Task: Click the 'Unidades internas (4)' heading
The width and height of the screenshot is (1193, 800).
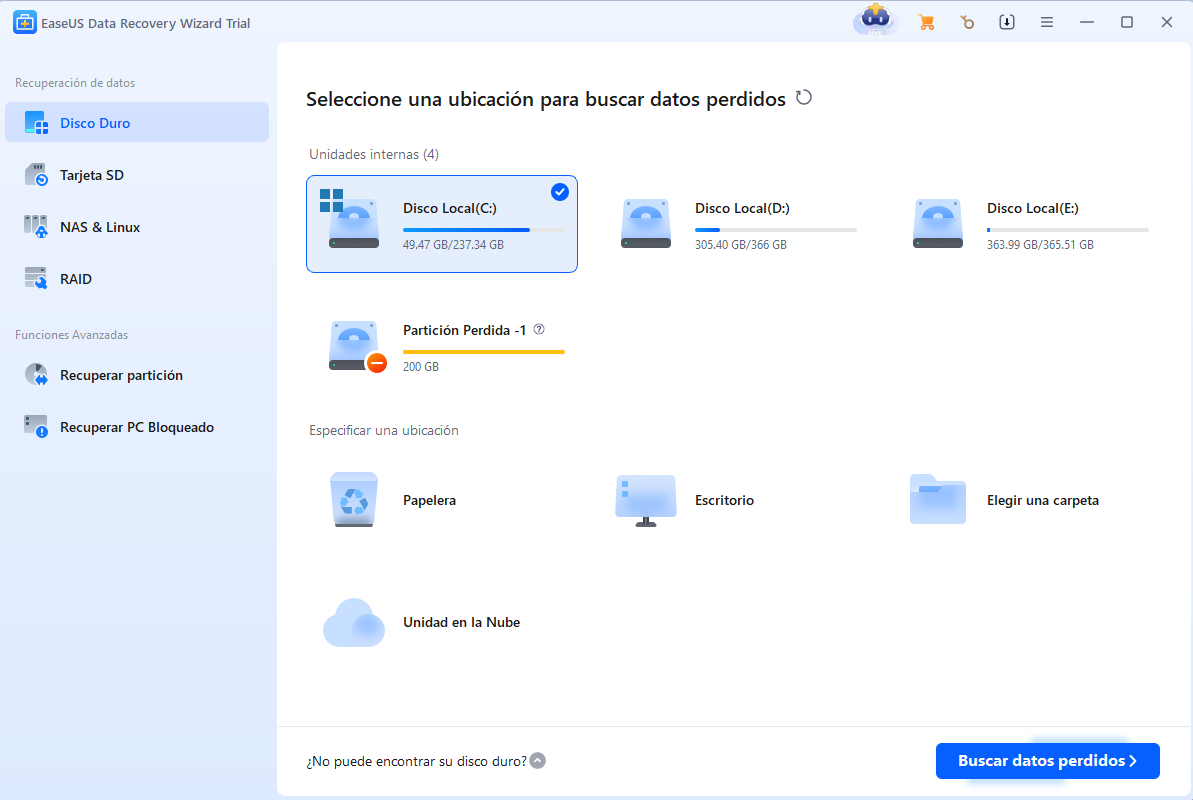Action: 374,154
